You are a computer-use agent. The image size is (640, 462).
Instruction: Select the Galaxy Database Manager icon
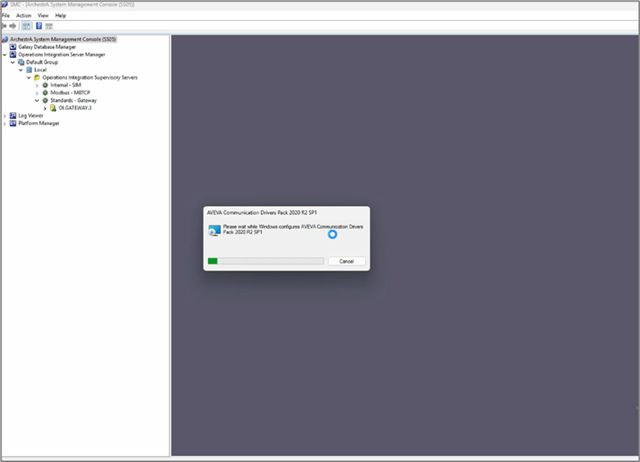[x=13, y=46]
